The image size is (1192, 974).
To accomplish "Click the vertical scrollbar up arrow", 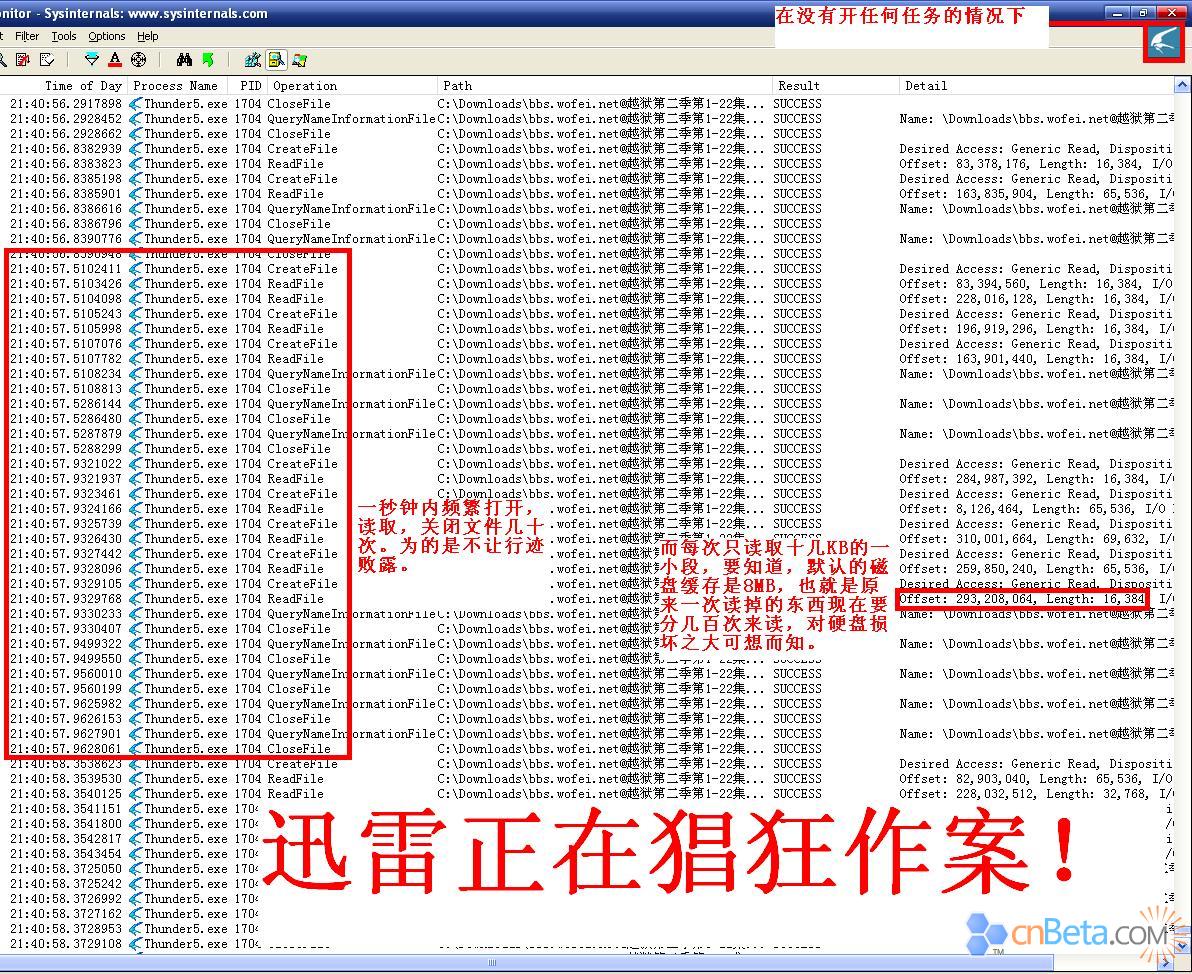I will point(1183,85).
